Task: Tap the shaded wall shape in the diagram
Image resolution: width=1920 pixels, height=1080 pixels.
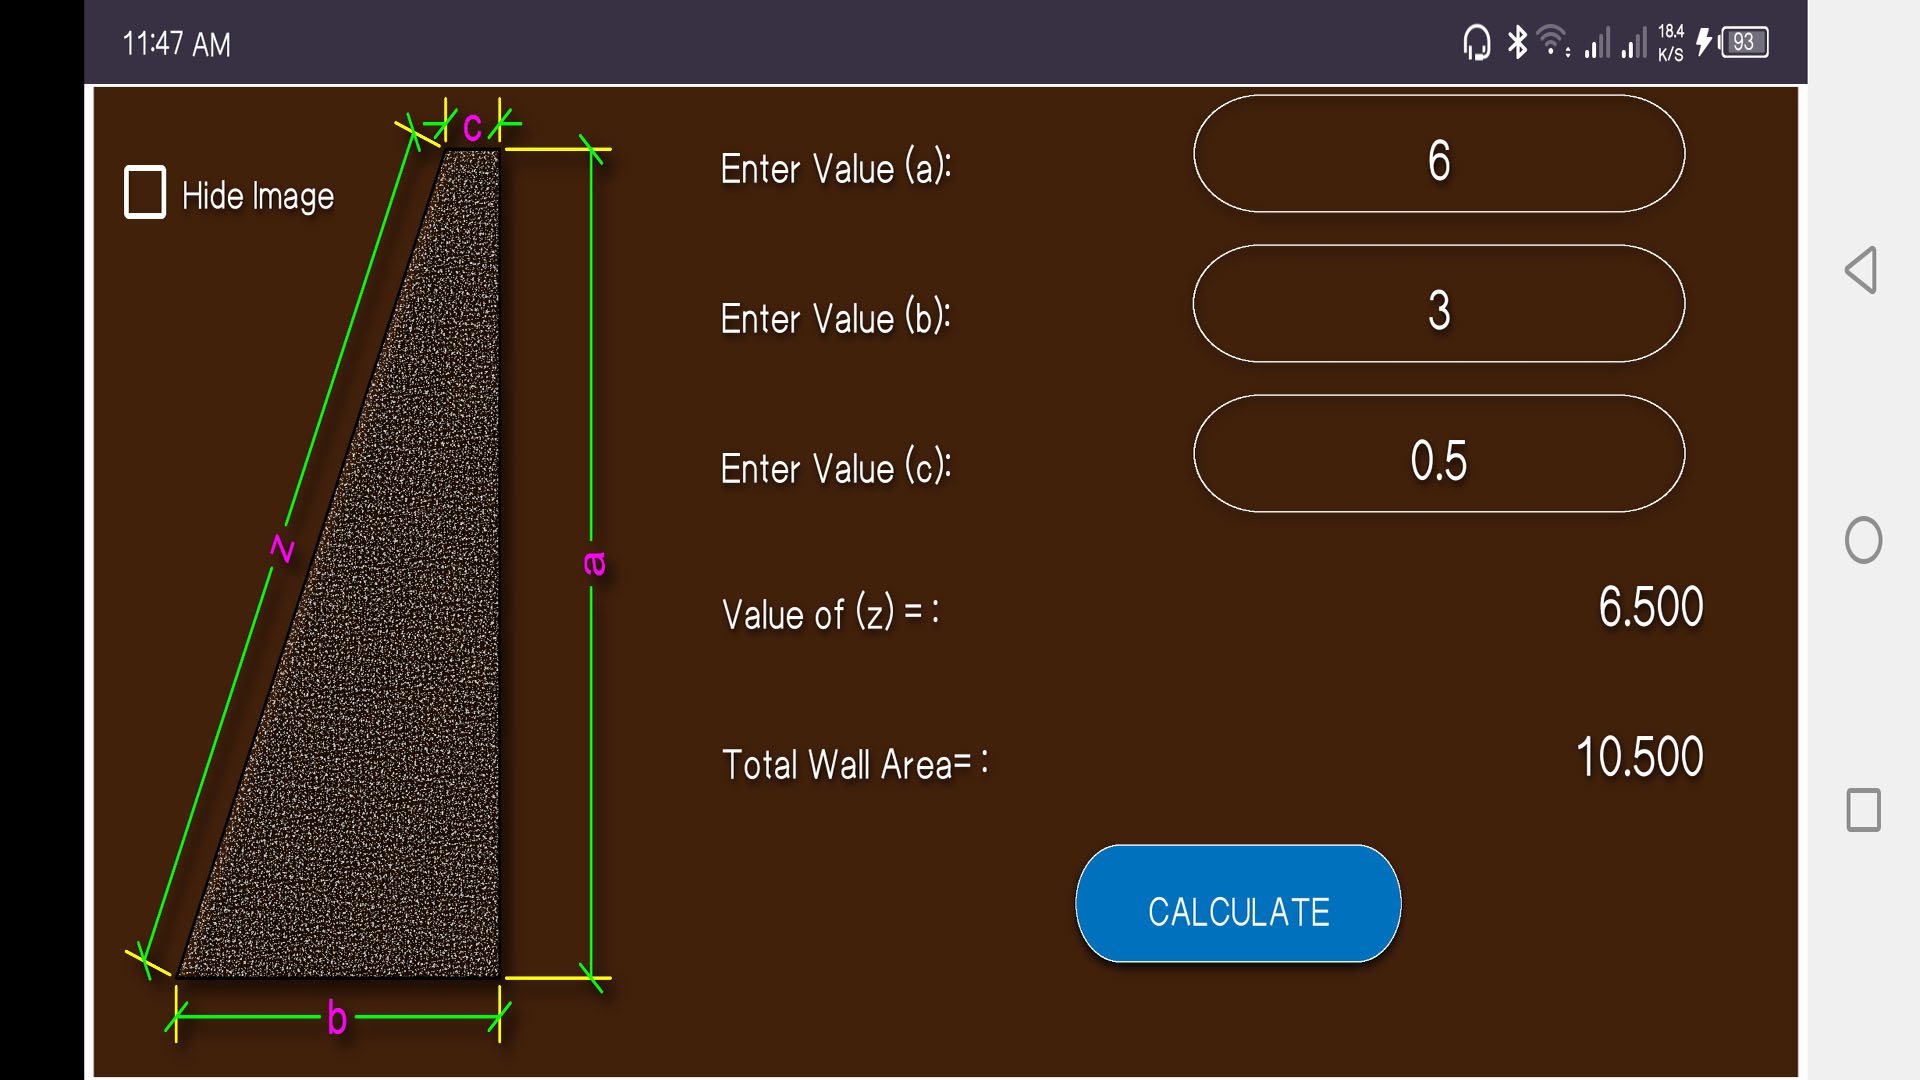Action: (x=400, y=700)
